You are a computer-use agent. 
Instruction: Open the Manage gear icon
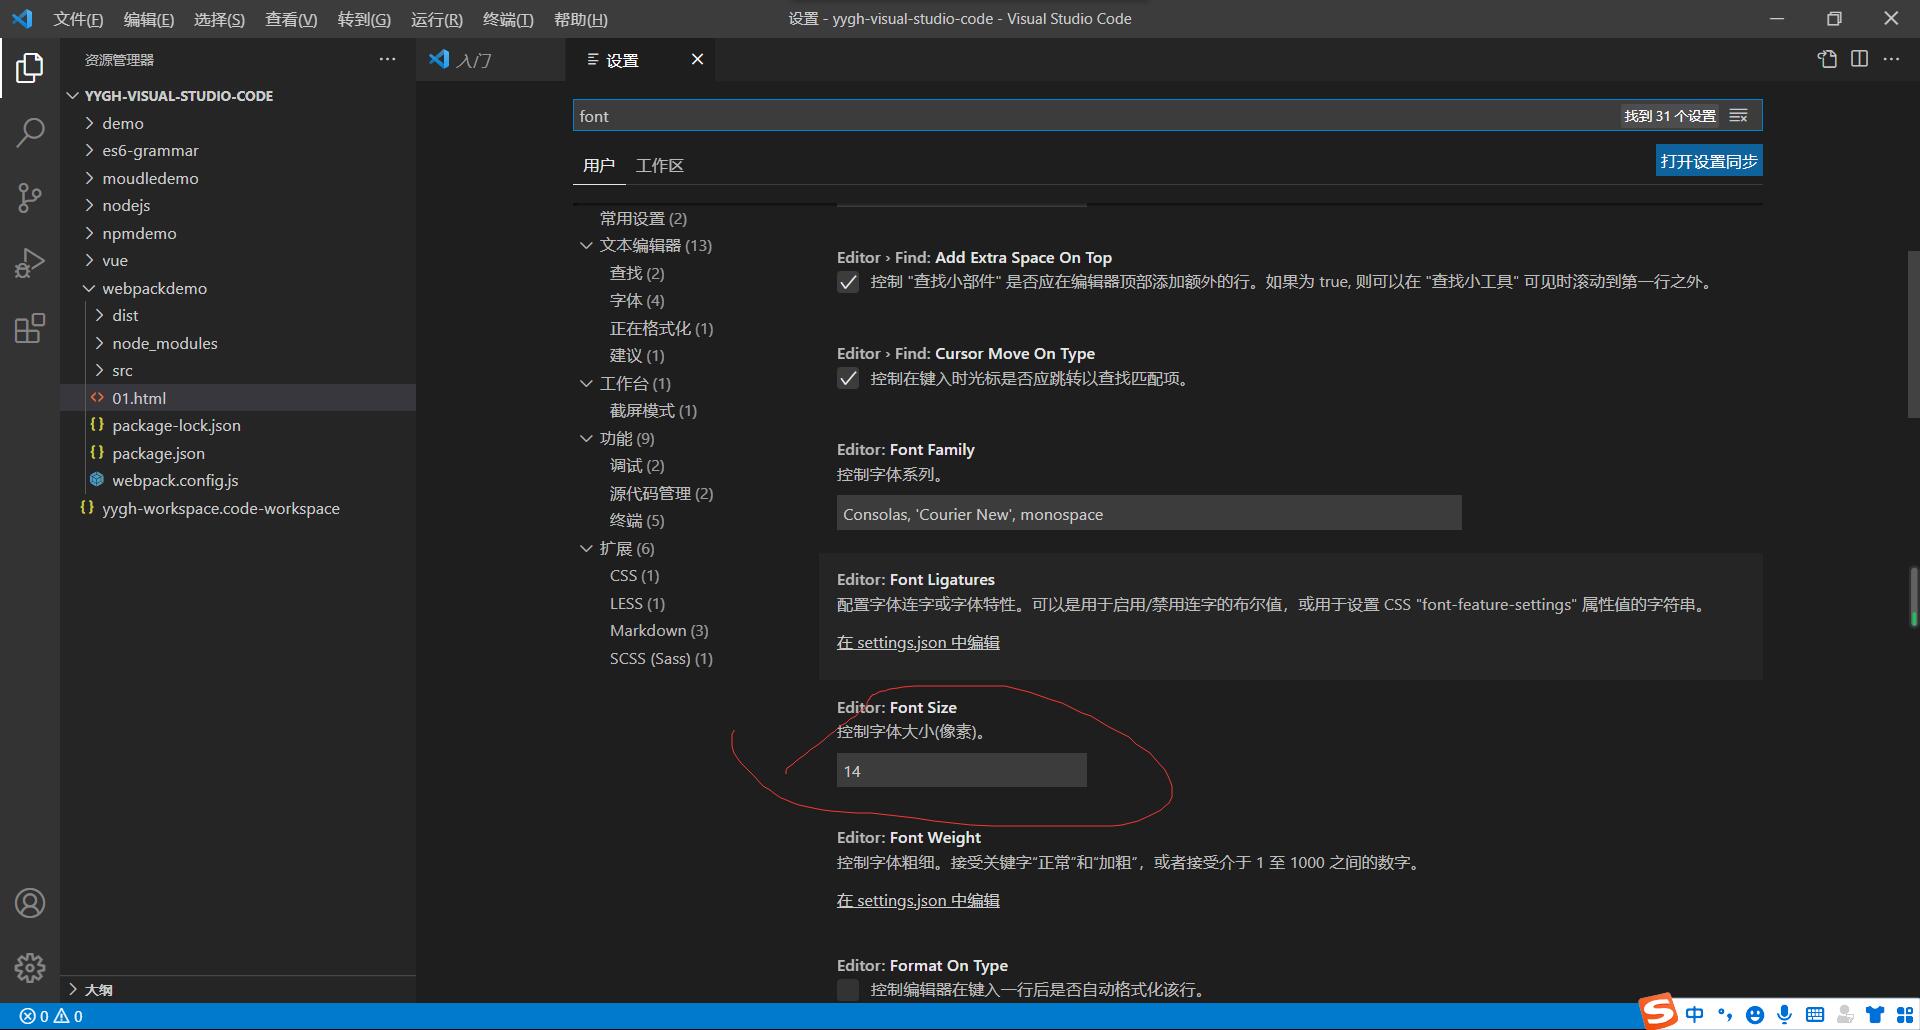pos(30,967)
